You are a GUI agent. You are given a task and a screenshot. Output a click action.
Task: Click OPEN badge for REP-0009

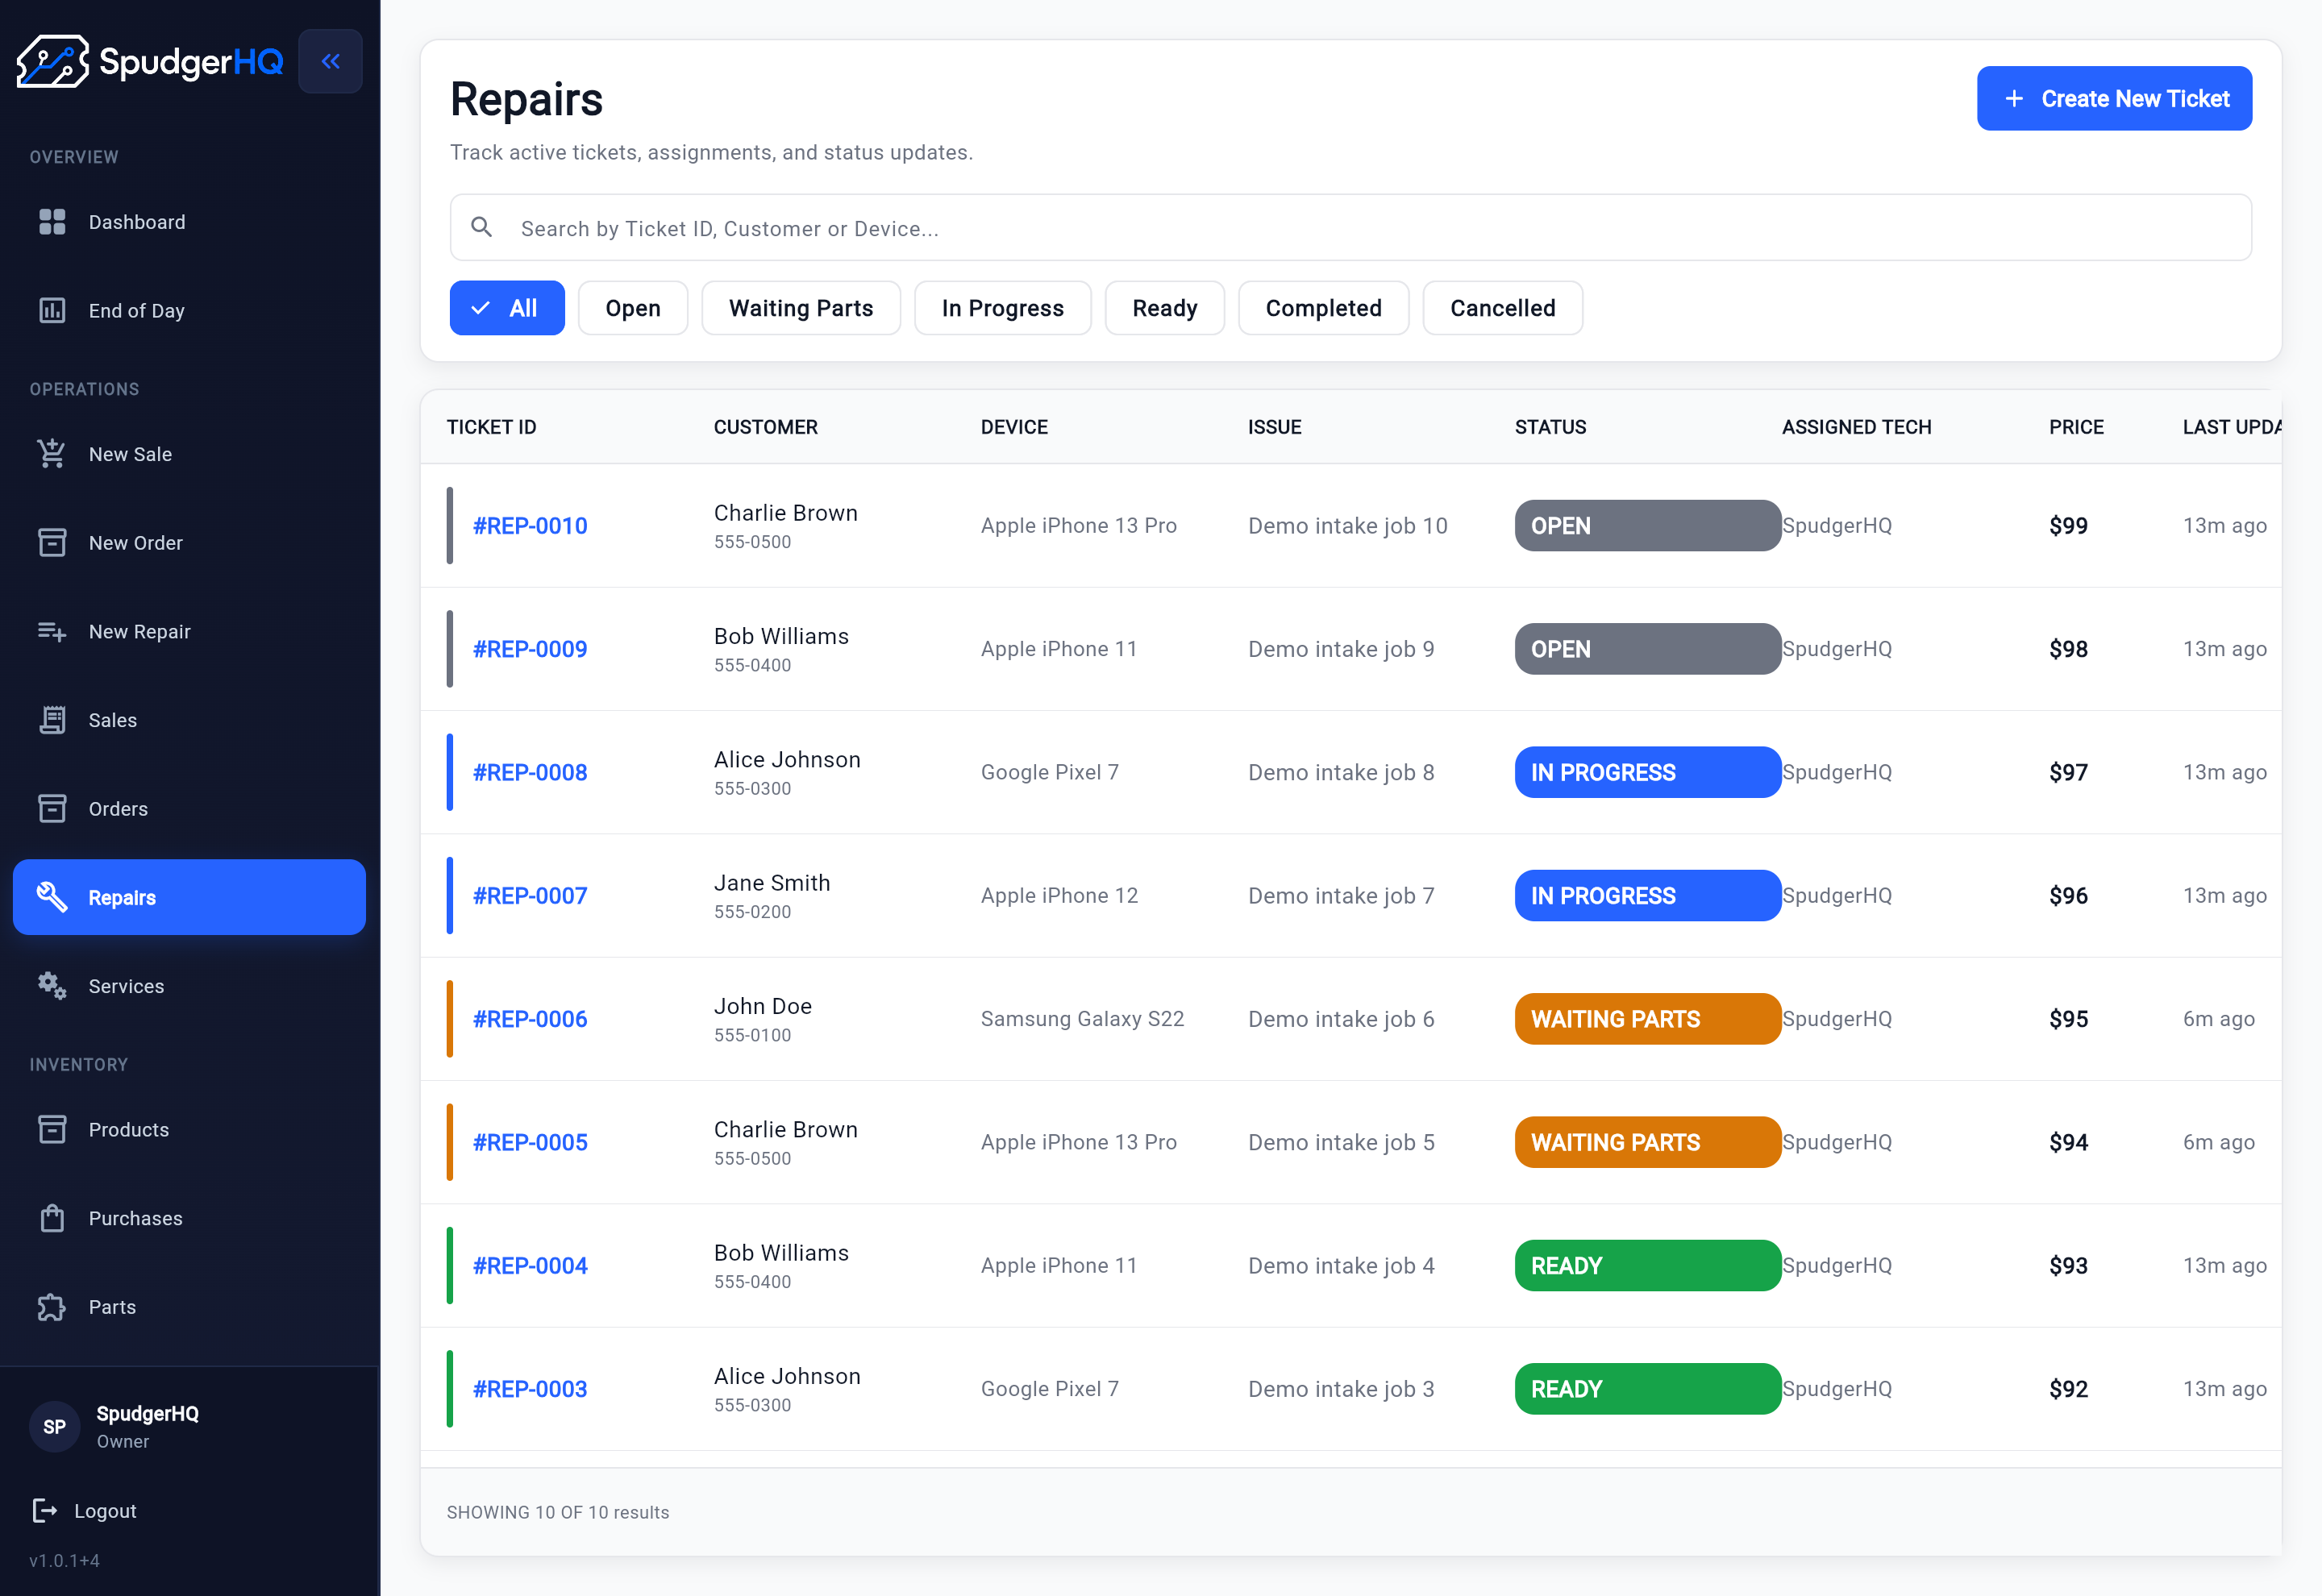click(x=1648, y=649)
